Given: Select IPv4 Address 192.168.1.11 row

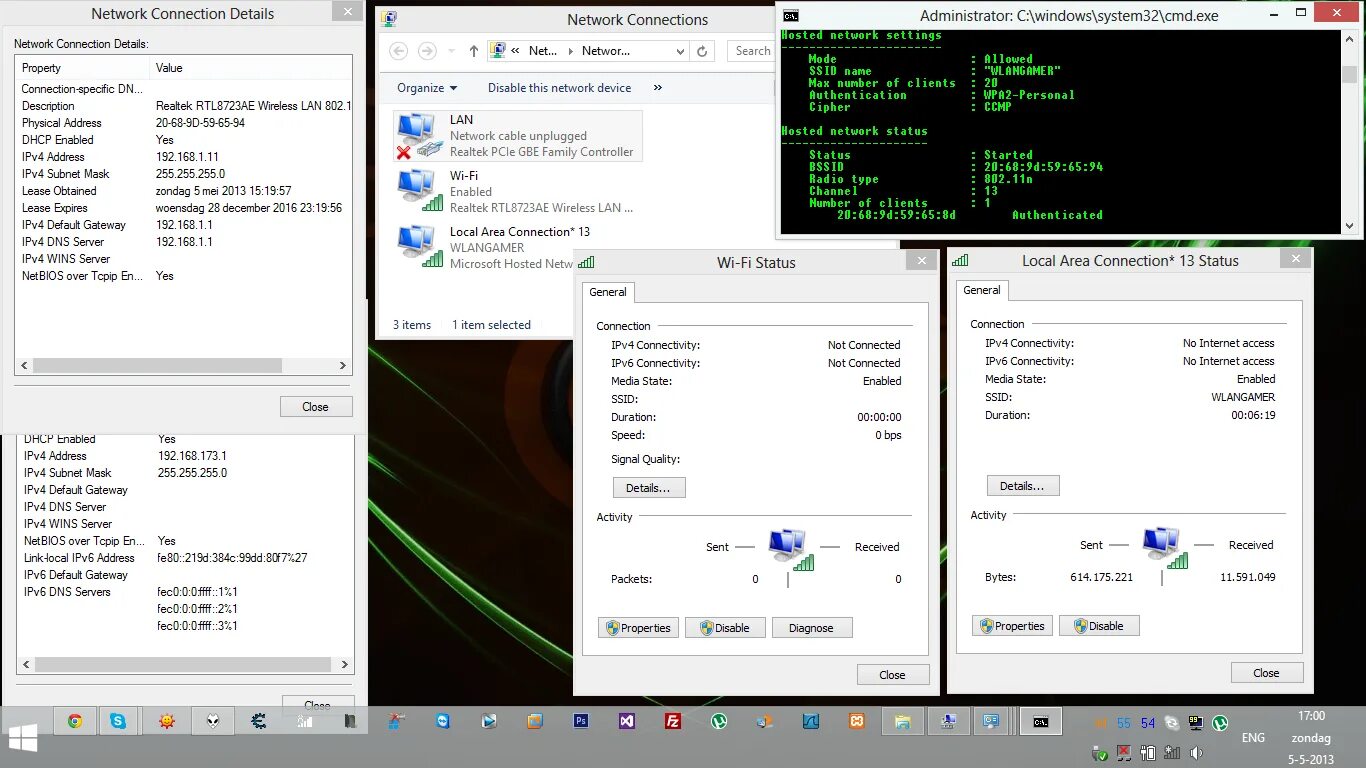Looking at the screenshot, I should [184, 157].
